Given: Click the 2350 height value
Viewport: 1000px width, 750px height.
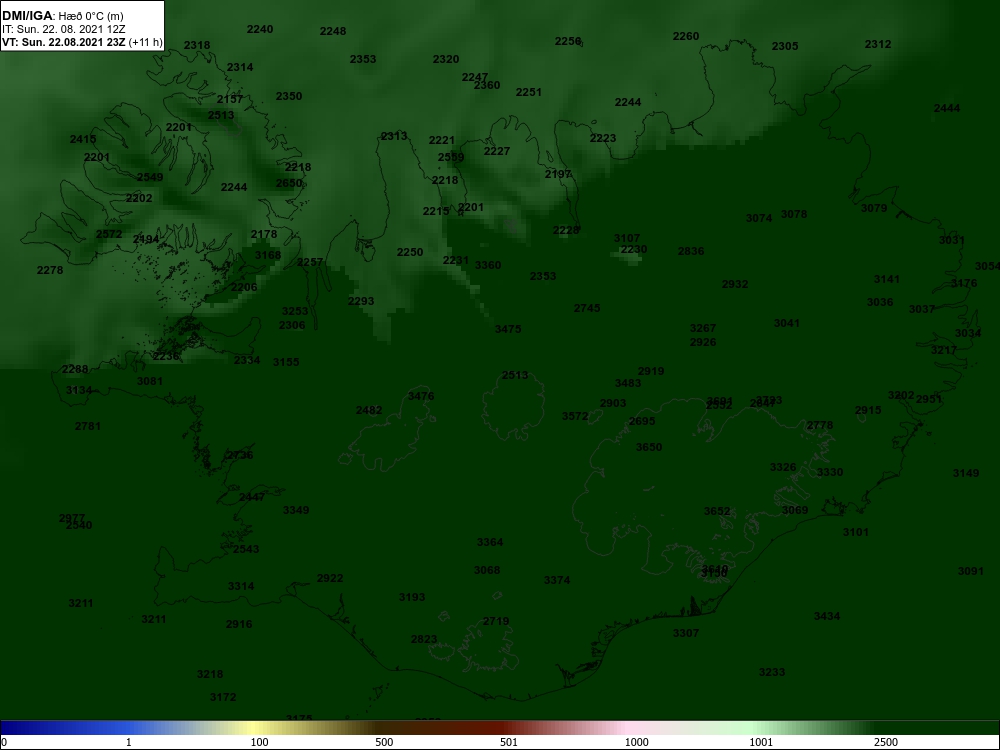Looking at the screenshot, I should pyautogui.click(x=289, y=96).
